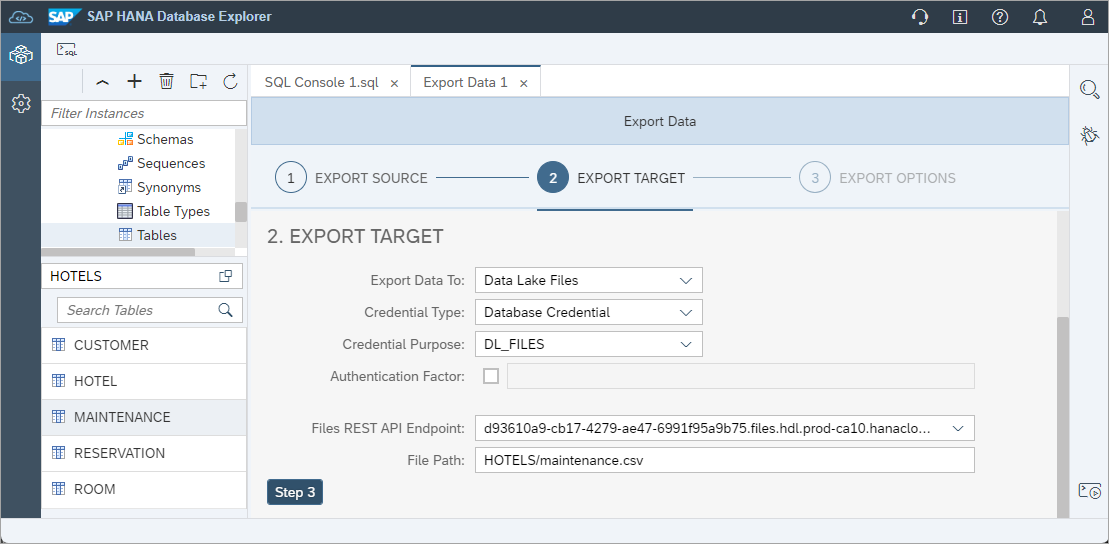Switch to the Export Data 1 tab
The image size is (1109, 544).
465,82
